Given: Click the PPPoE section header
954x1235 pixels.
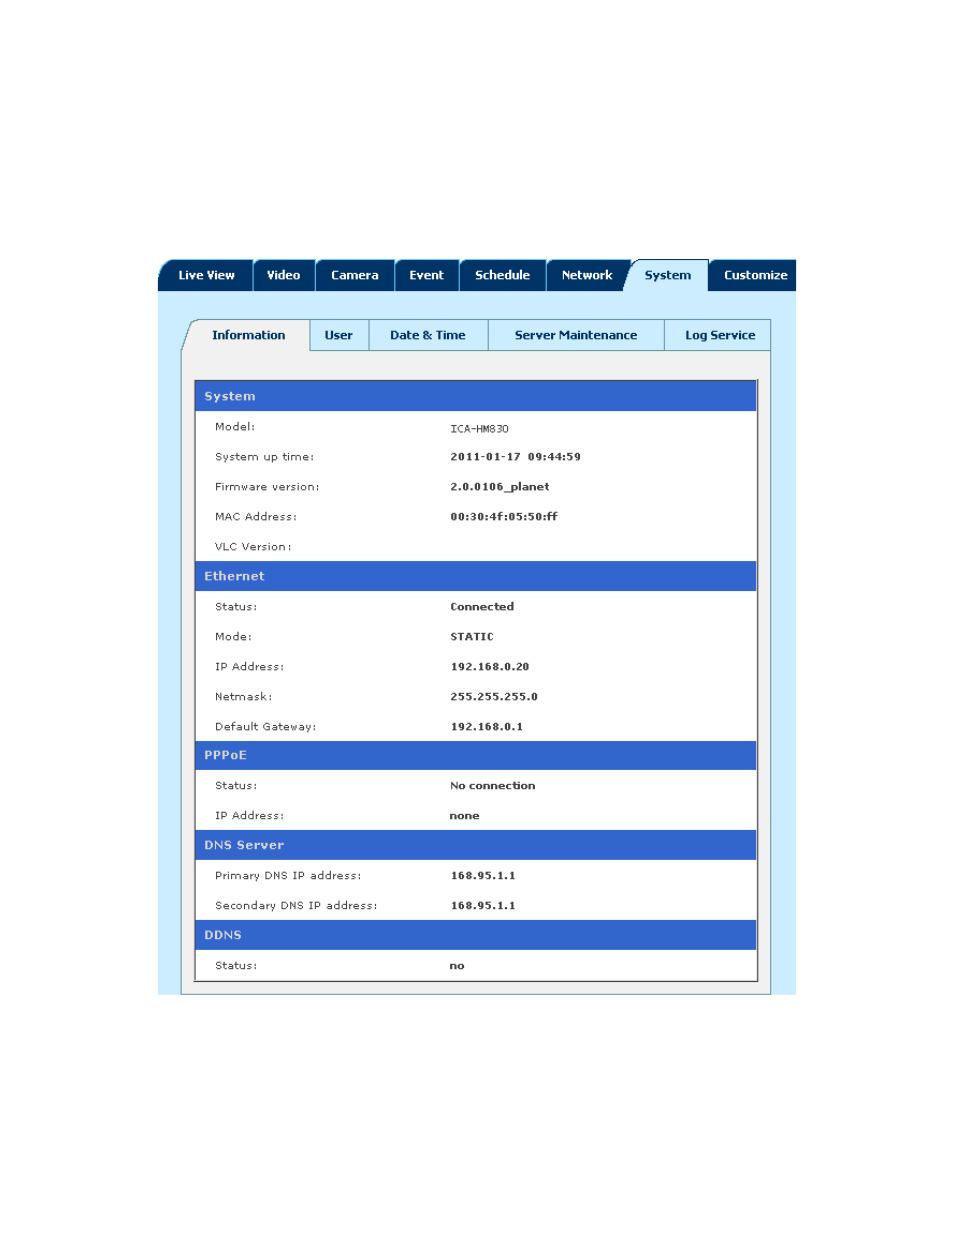Looking at the screenshot, I should (x=475, y=755).
